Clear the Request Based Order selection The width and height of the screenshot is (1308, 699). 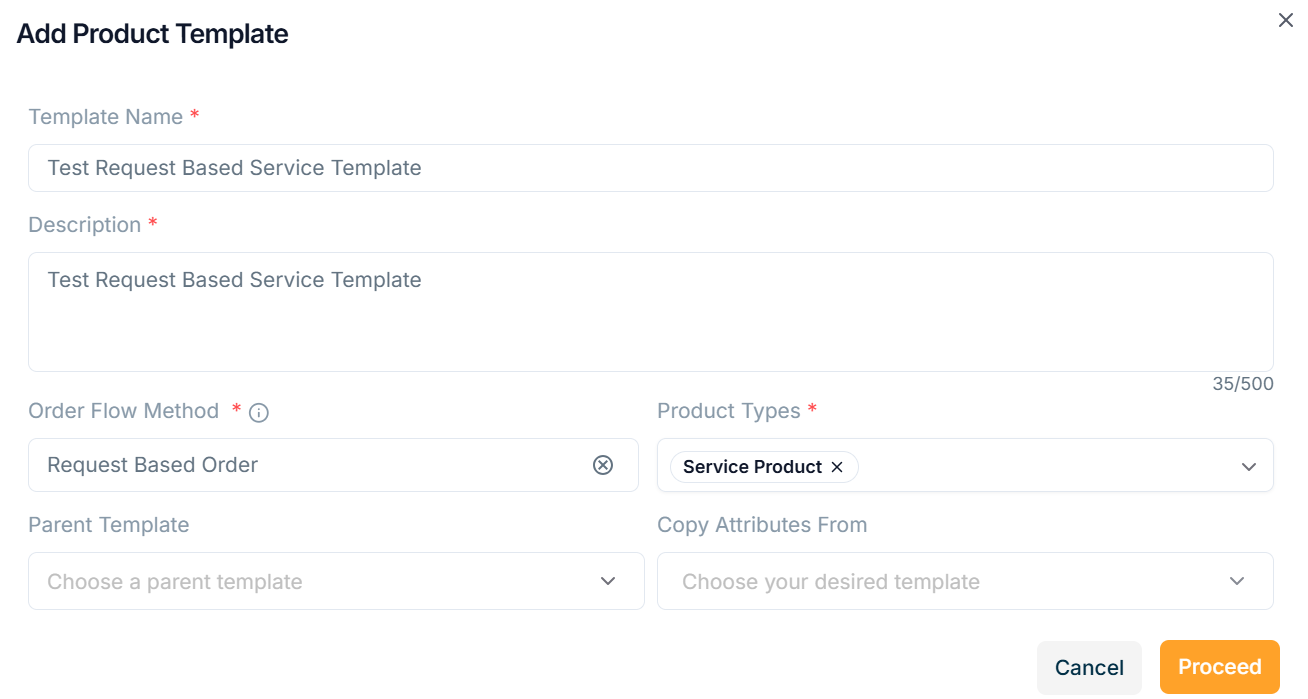point(603,465)
